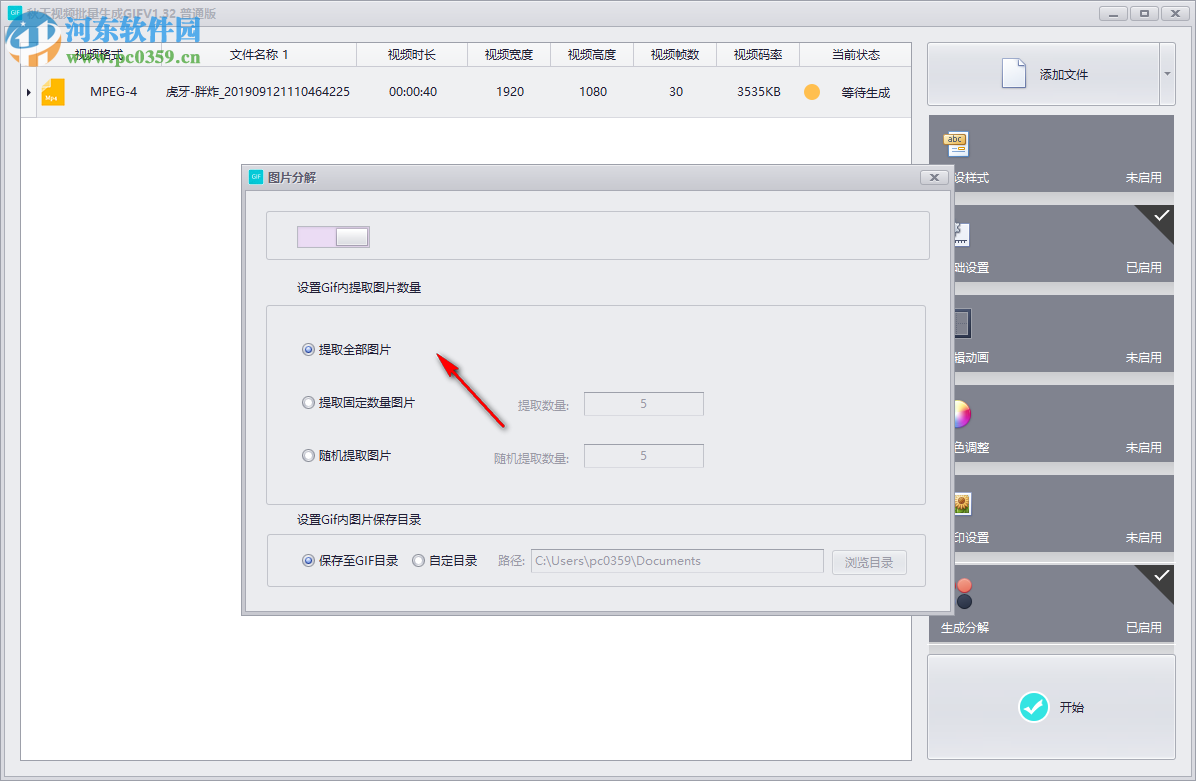Viewport: 1196px width, 781px height.
Task: Open the text style panel with abc icon
Action: [956, 143]
